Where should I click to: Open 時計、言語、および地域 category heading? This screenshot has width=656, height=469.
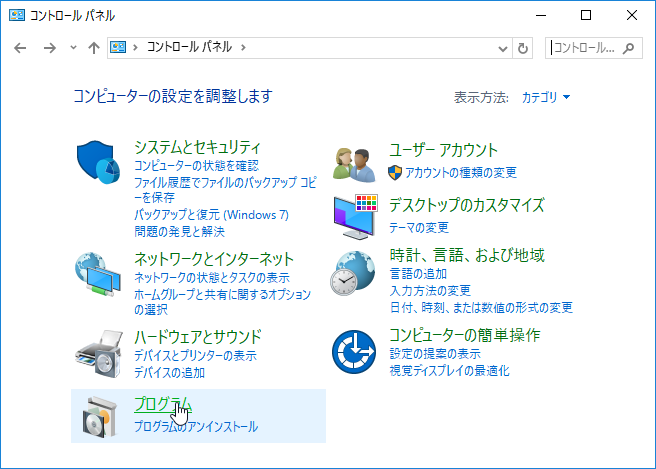(467, 255)
